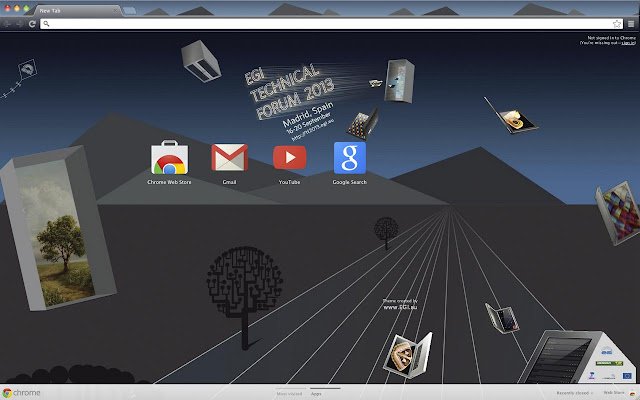
Task: Bookmark this page with the star
Action: [x=617, y=24]
